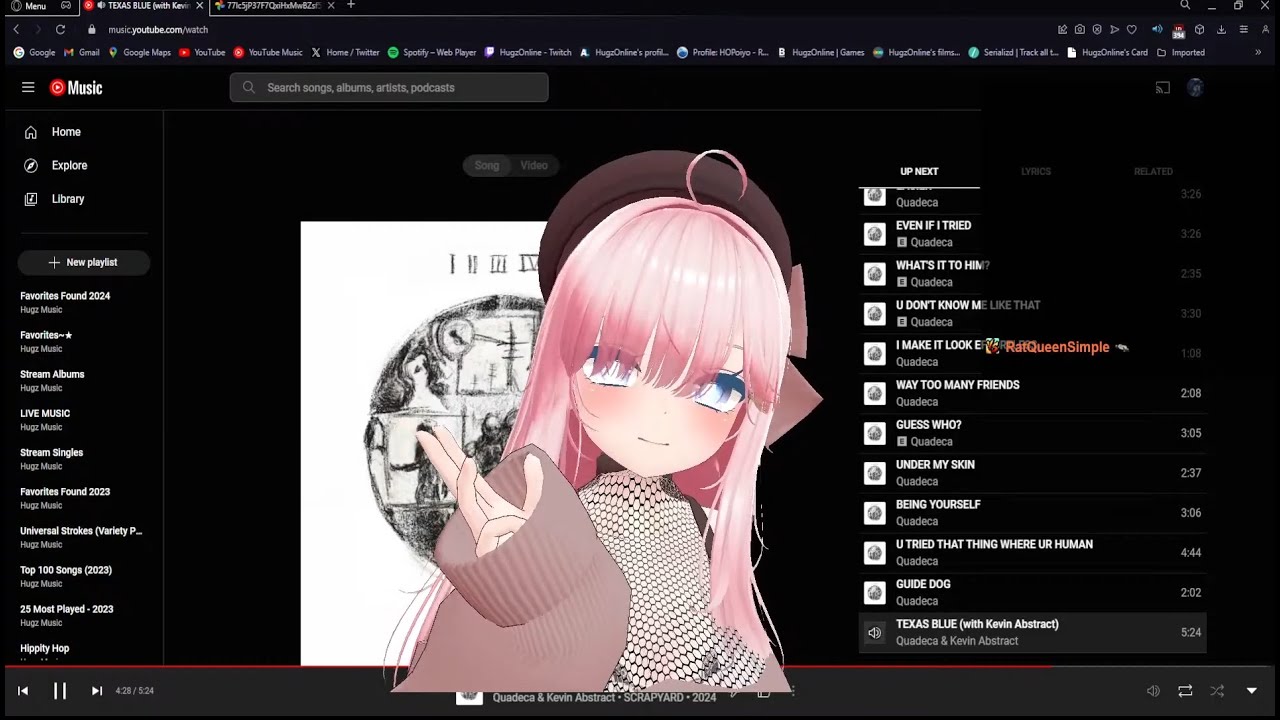This screenshot has height=720, width=1280.
Task: Expand the bookmarks overflow chevron
Action: point(1258,53)
